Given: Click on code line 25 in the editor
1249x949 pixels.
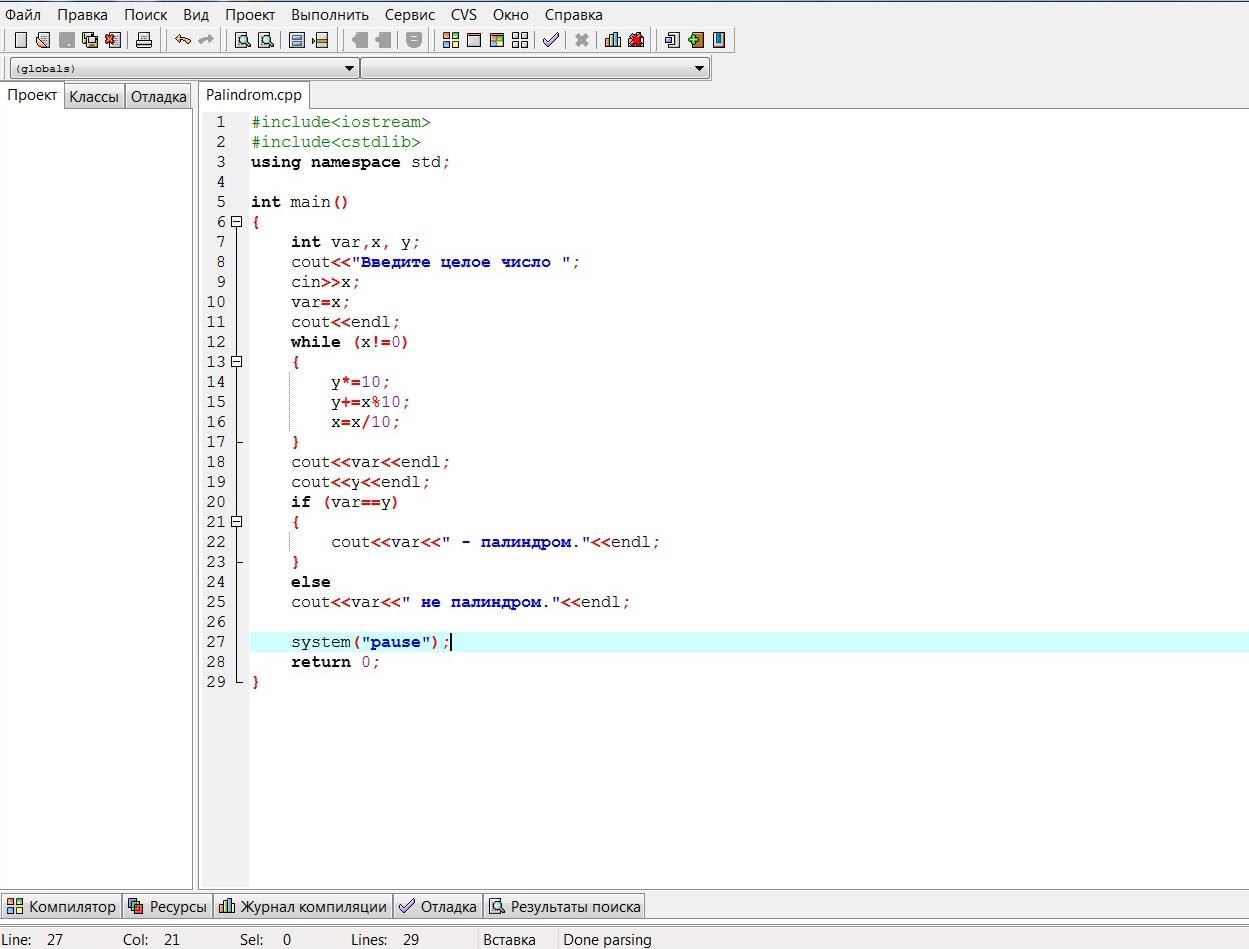Looking at the screenshot, I should [460, 602].
